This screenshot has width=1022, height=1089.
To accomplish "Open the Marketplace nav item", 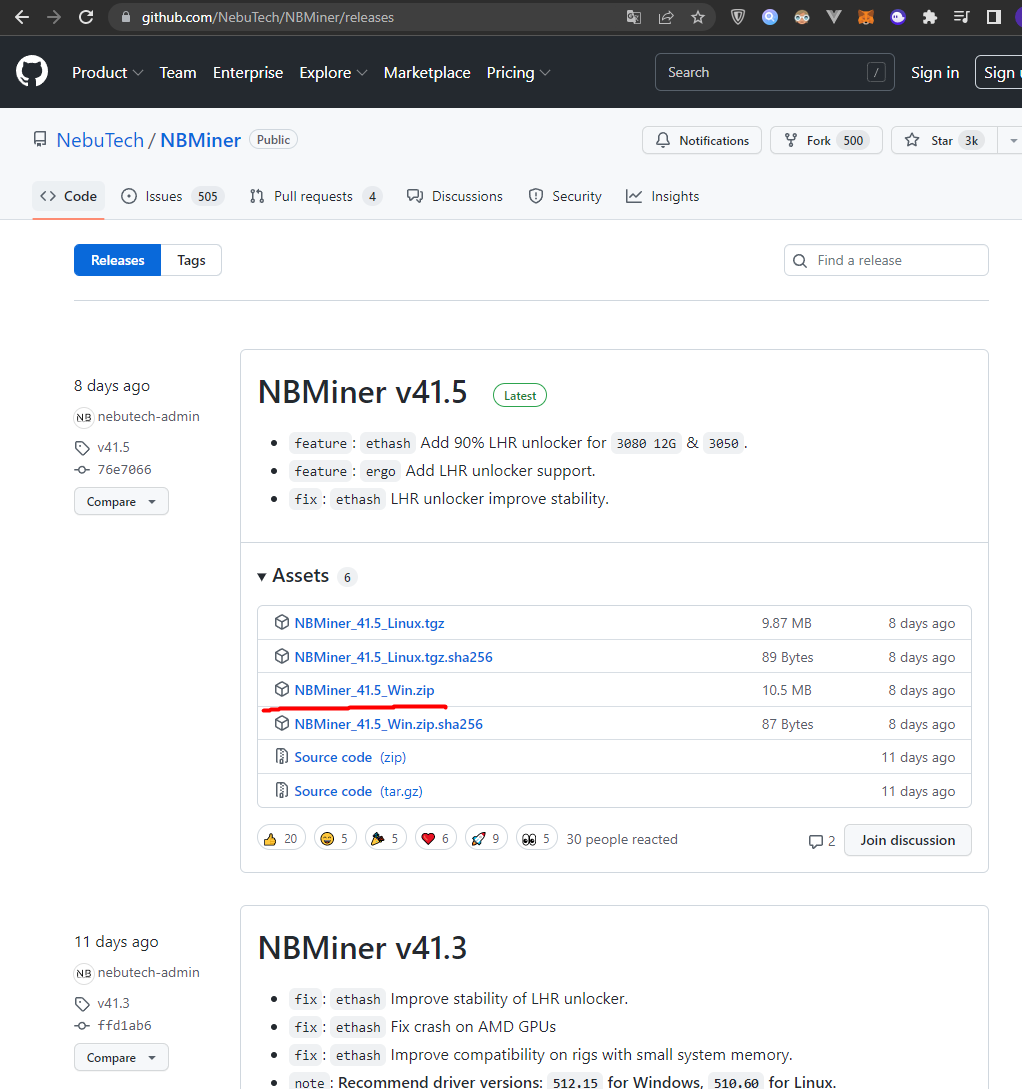I will (x=427, y=72).
